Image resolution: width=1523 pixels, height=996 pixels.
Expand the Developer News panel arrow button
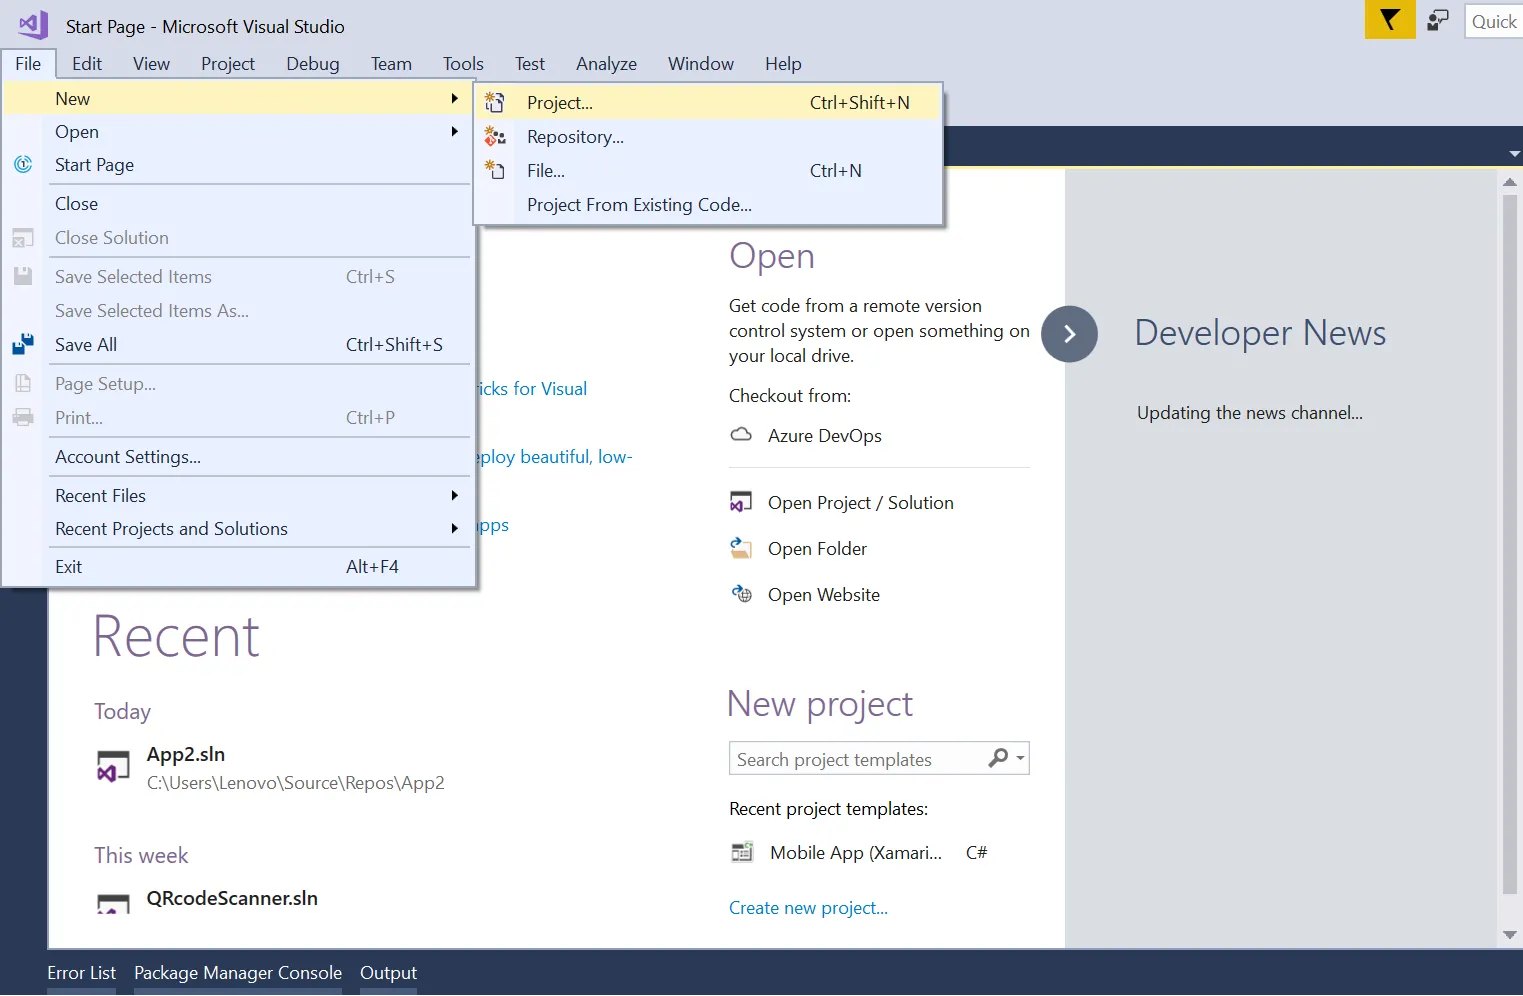click(1069, 334)
